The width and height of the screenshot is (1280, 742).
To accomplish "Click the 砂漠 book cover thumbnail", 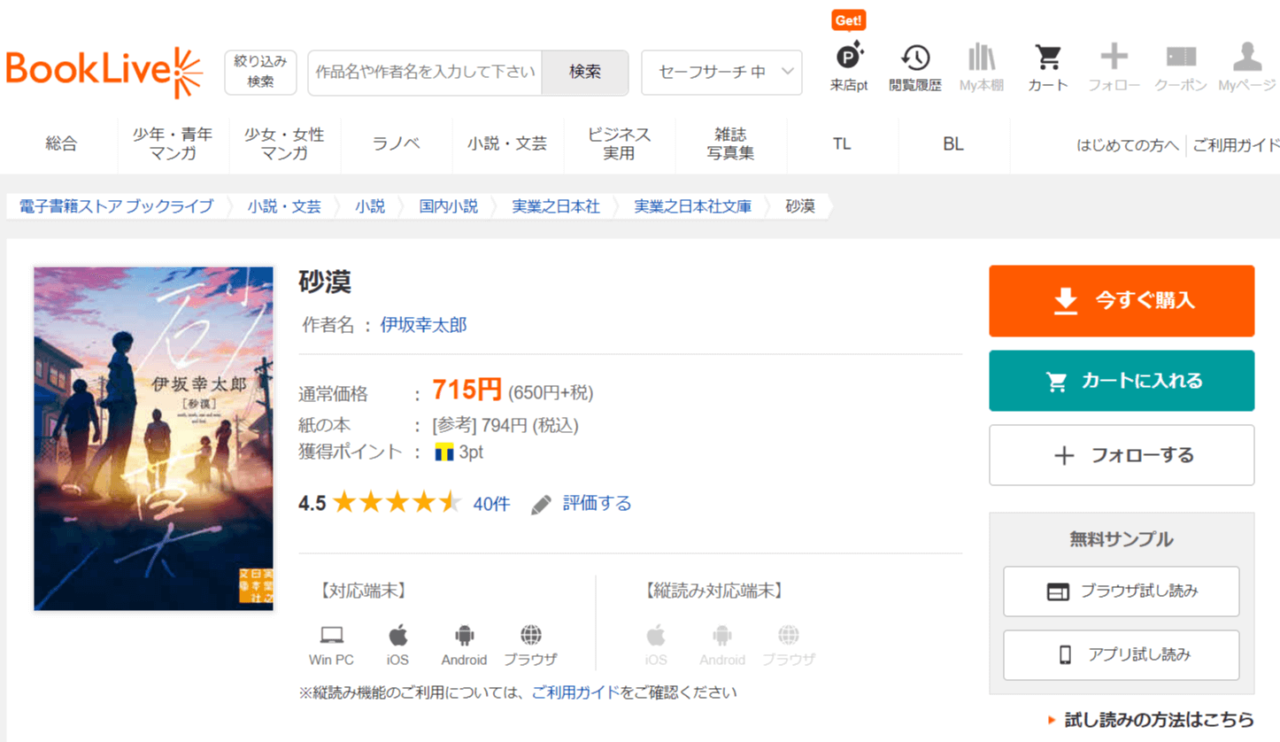I will [x=154, y=438].
